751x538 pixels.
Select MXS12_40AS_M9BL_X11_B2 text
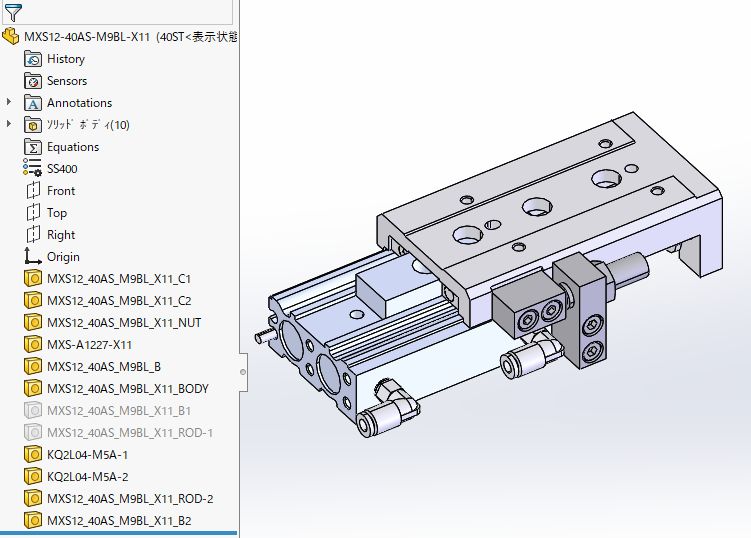(x=119, y=521)
